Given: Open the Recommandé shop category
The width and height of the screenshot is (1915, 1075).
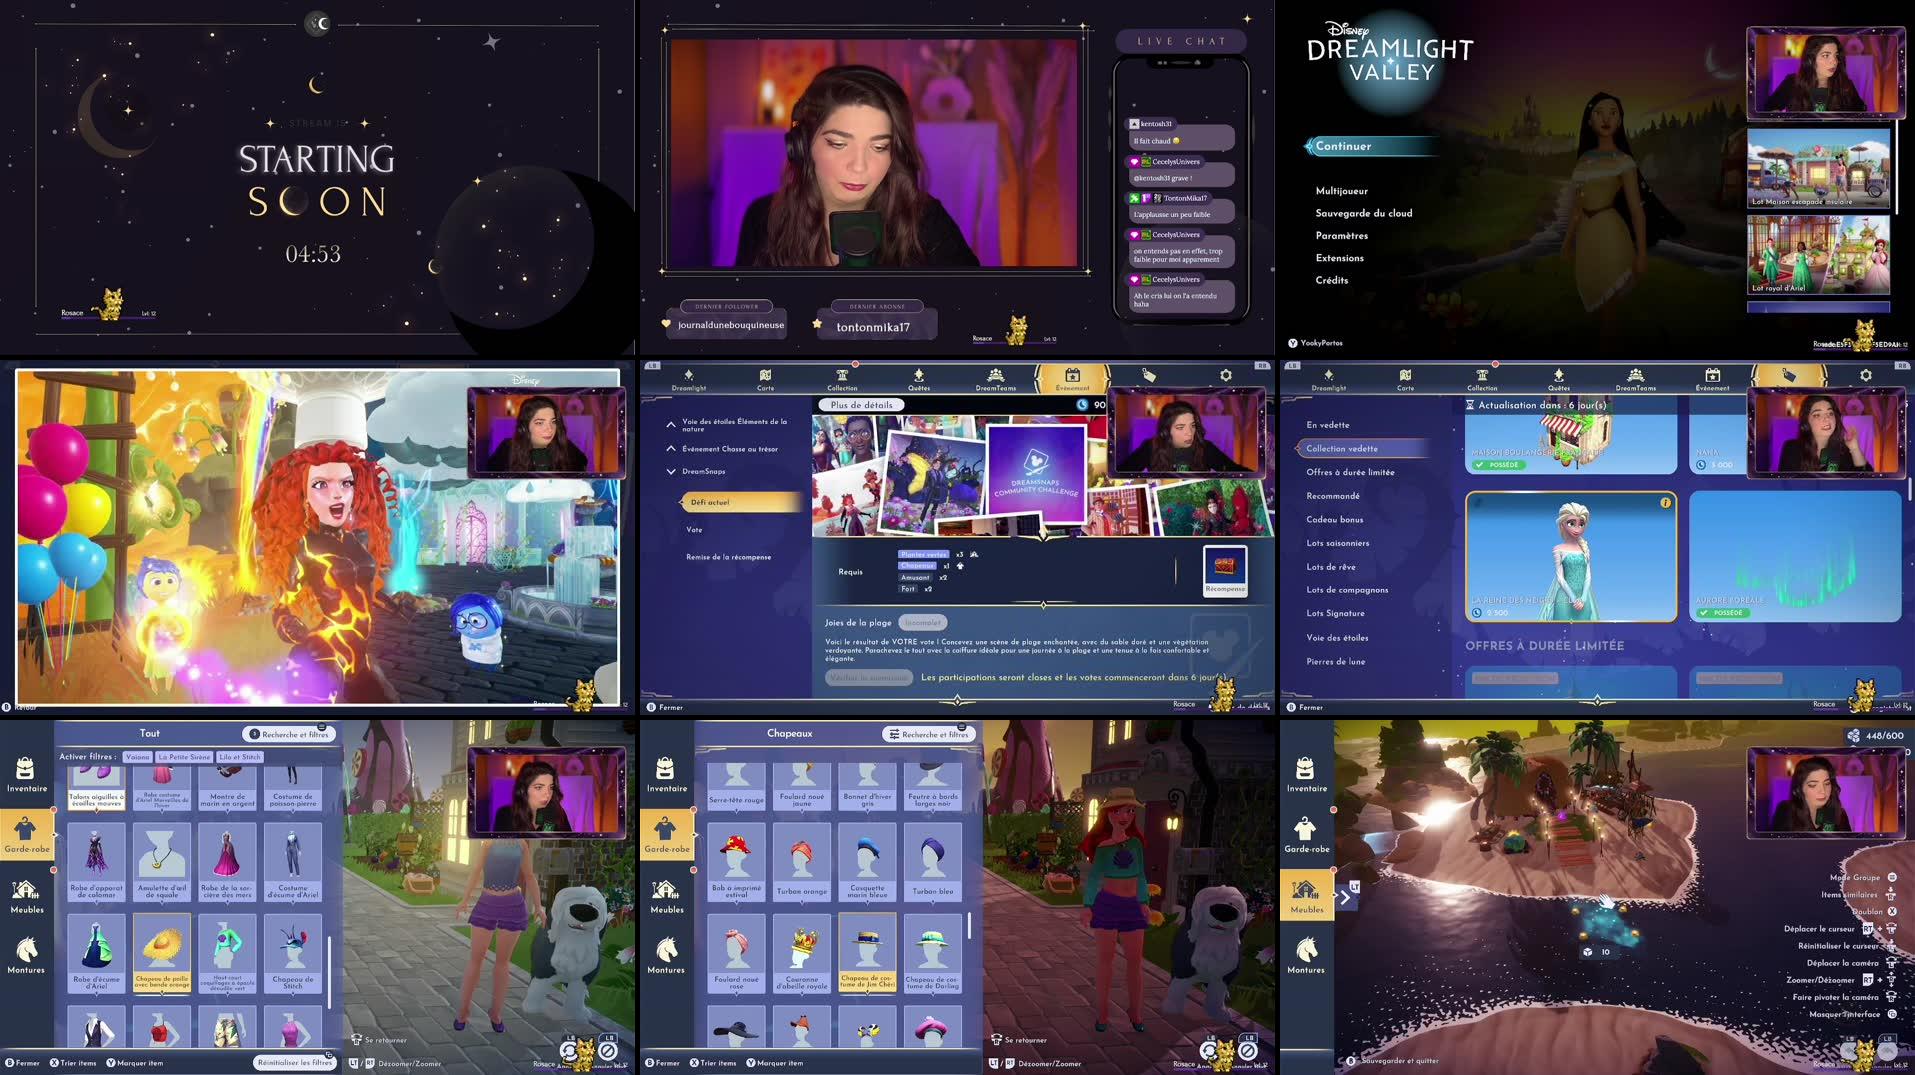Looking at the screenshot, I should pyautogui.click(x=1332, y=496).
